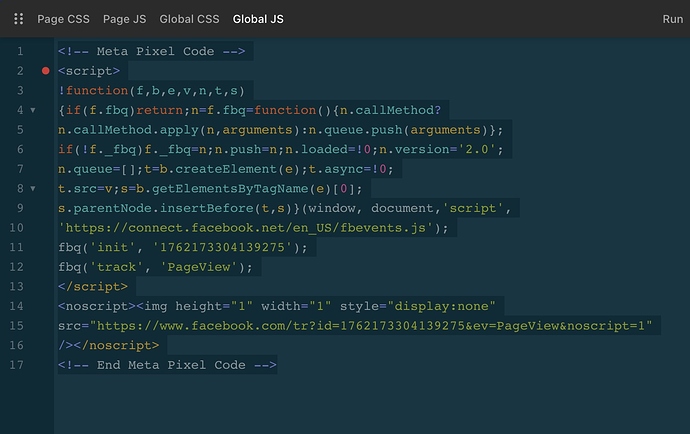Image resolution: width=690 pixels, height=434 pixels.
Task: Click the red error marker on line 2
Action: 46,71
